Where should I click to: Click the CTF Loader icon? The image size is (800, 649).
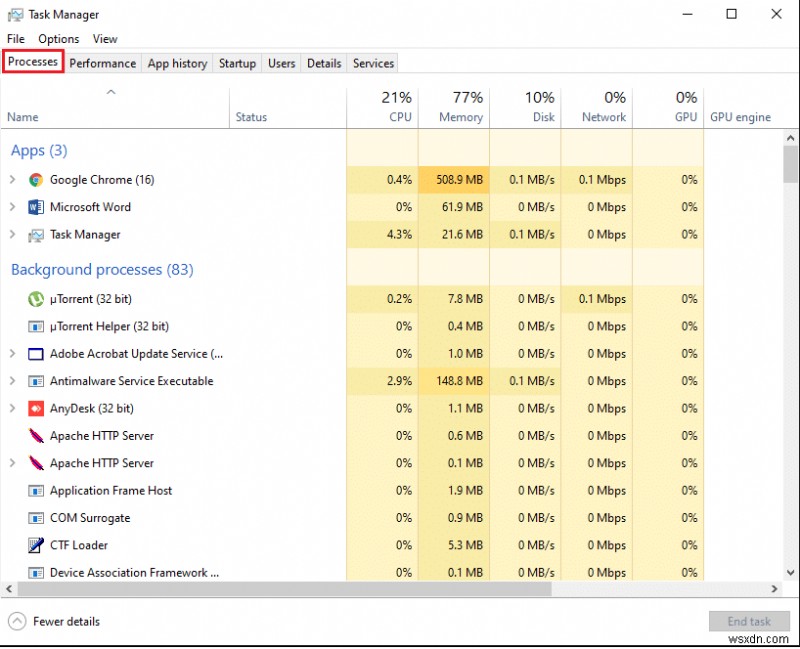[36, 545]
